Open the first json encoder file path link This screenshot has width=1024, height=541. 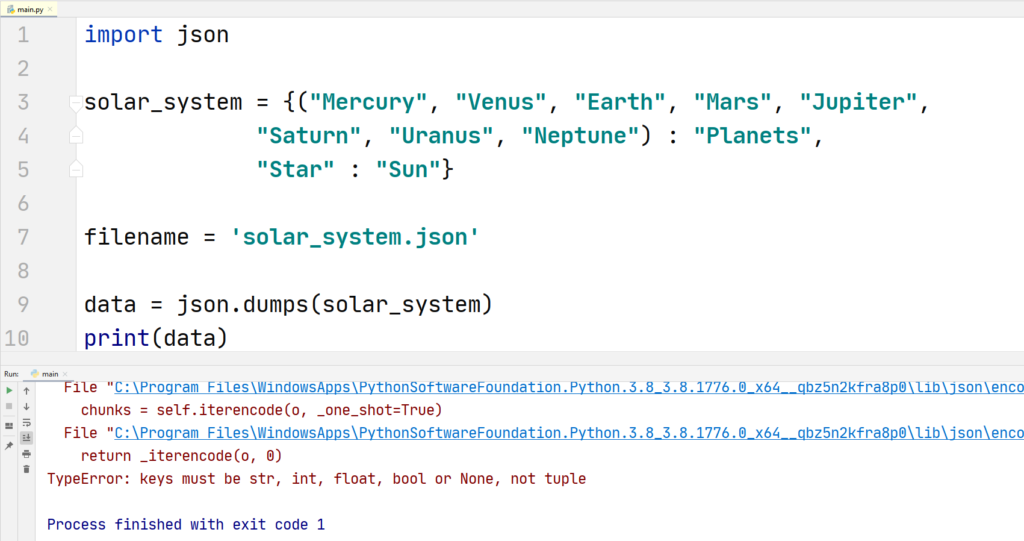click(x=569, y=387)
